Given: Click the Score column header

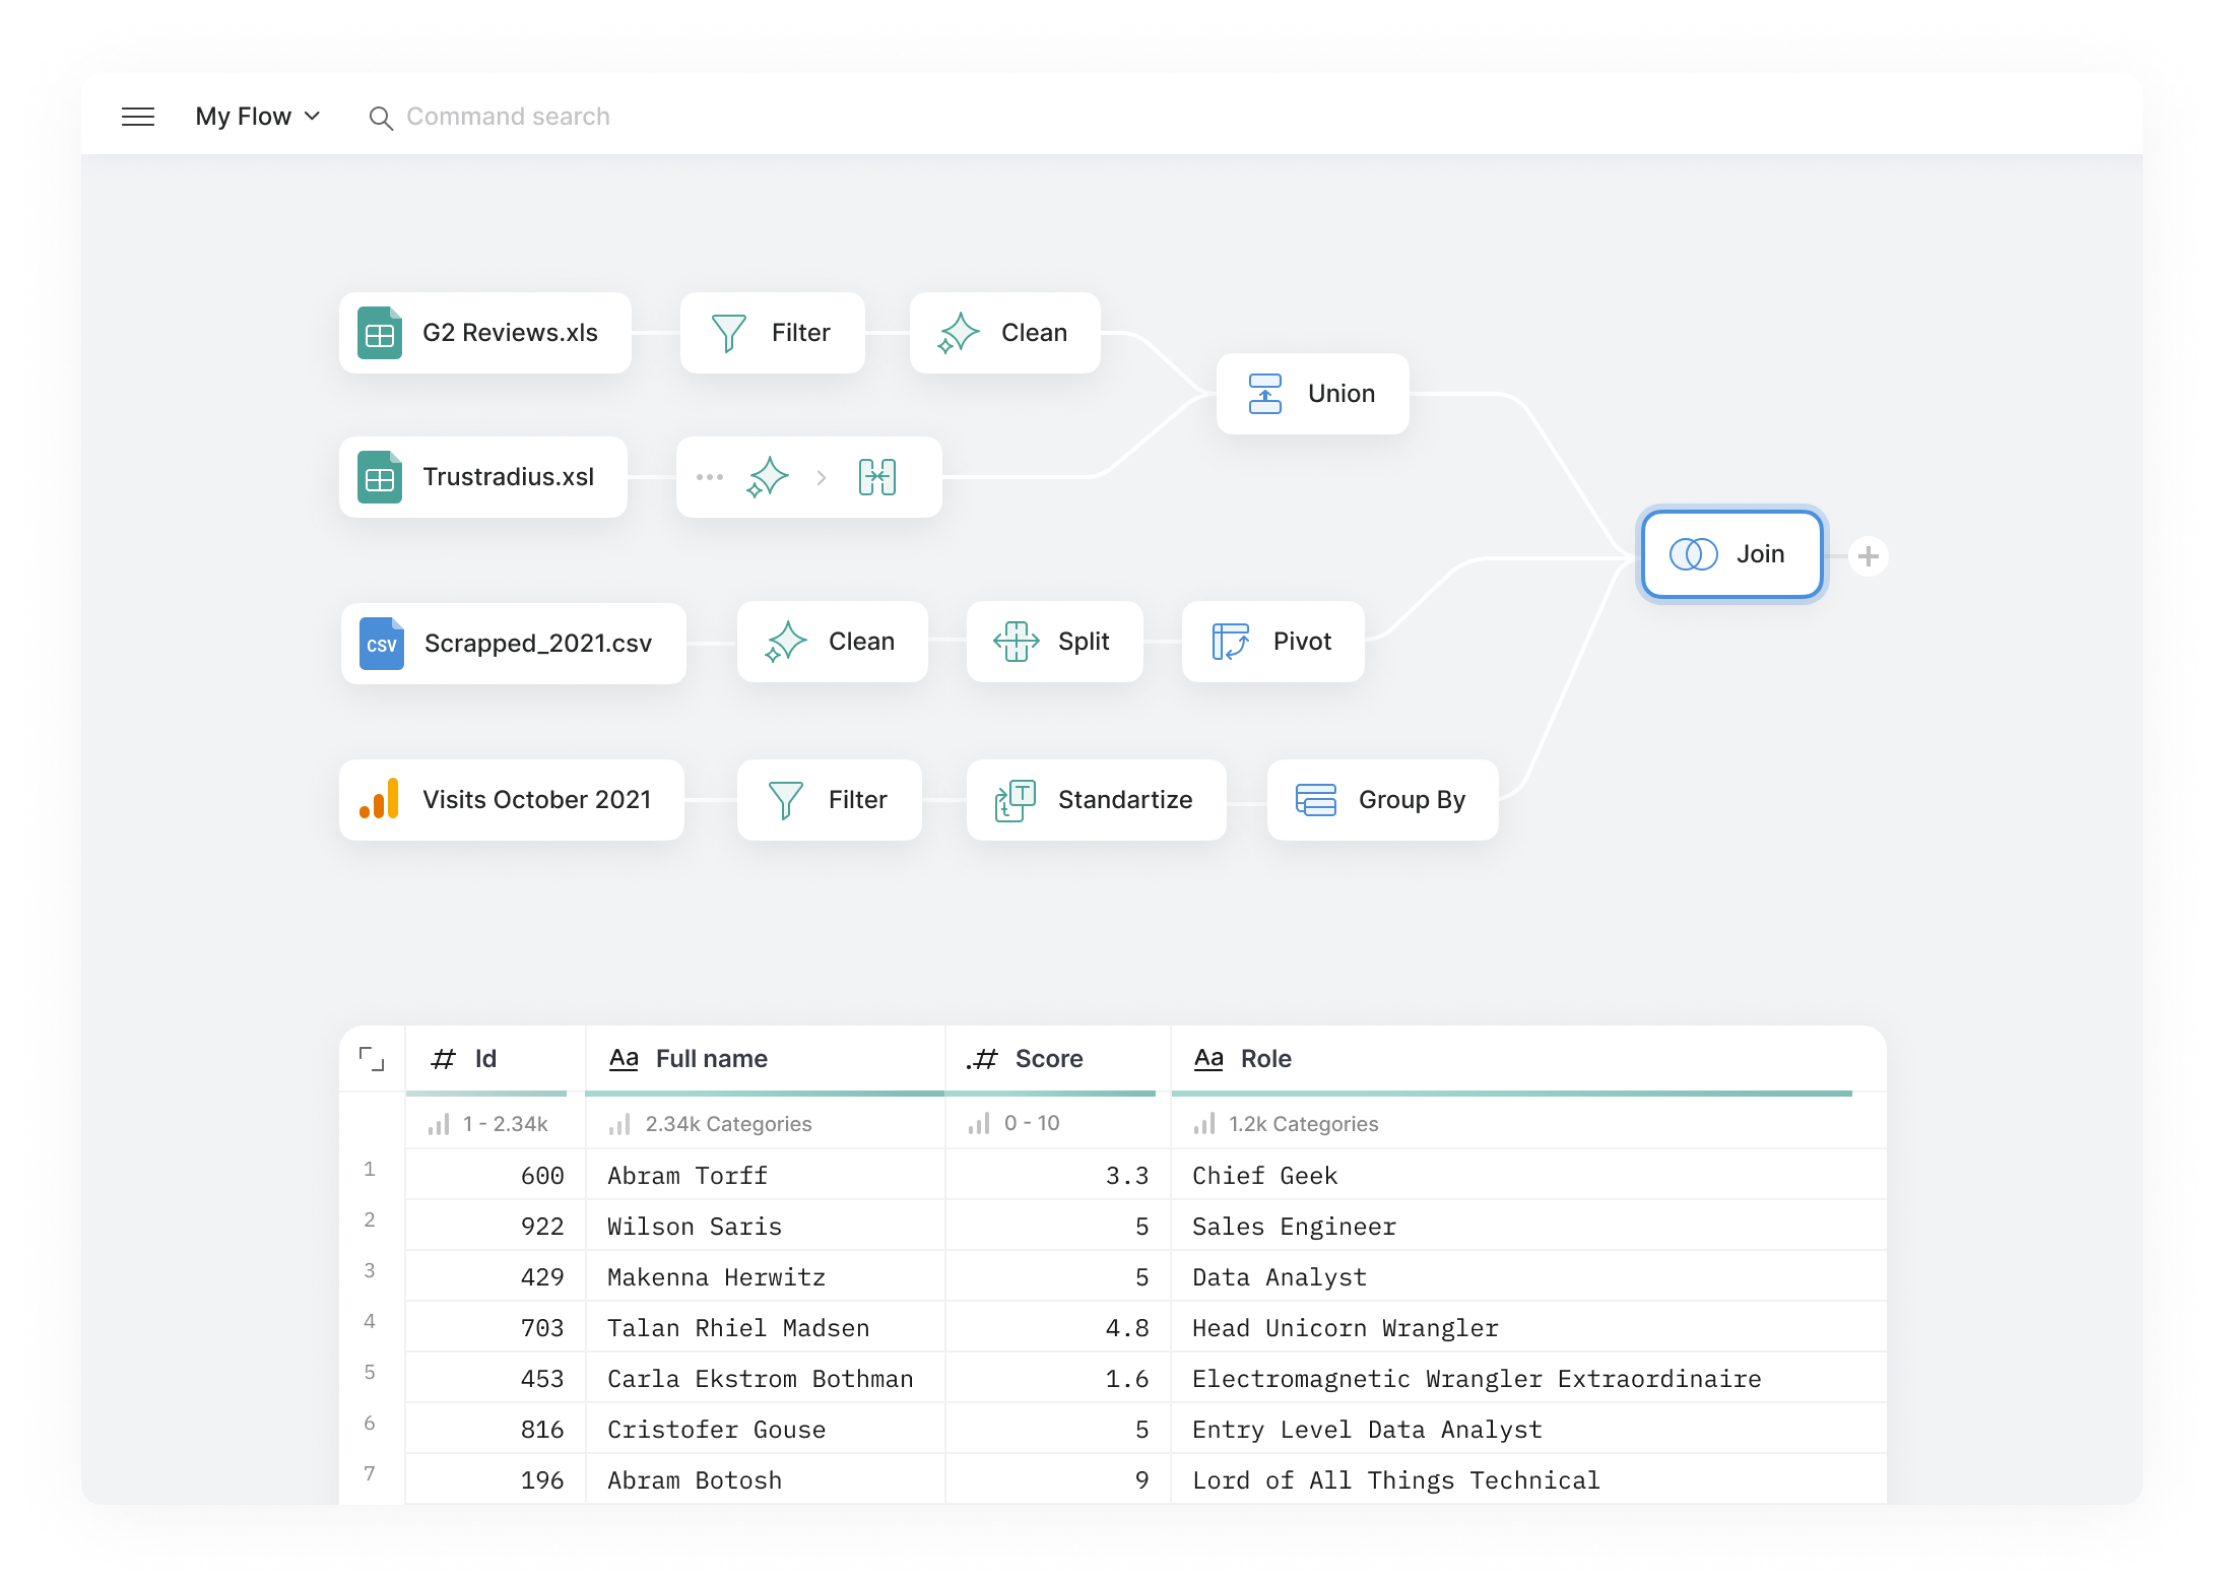Looking at the screenshot, I should click(x=1049, y=1059).
